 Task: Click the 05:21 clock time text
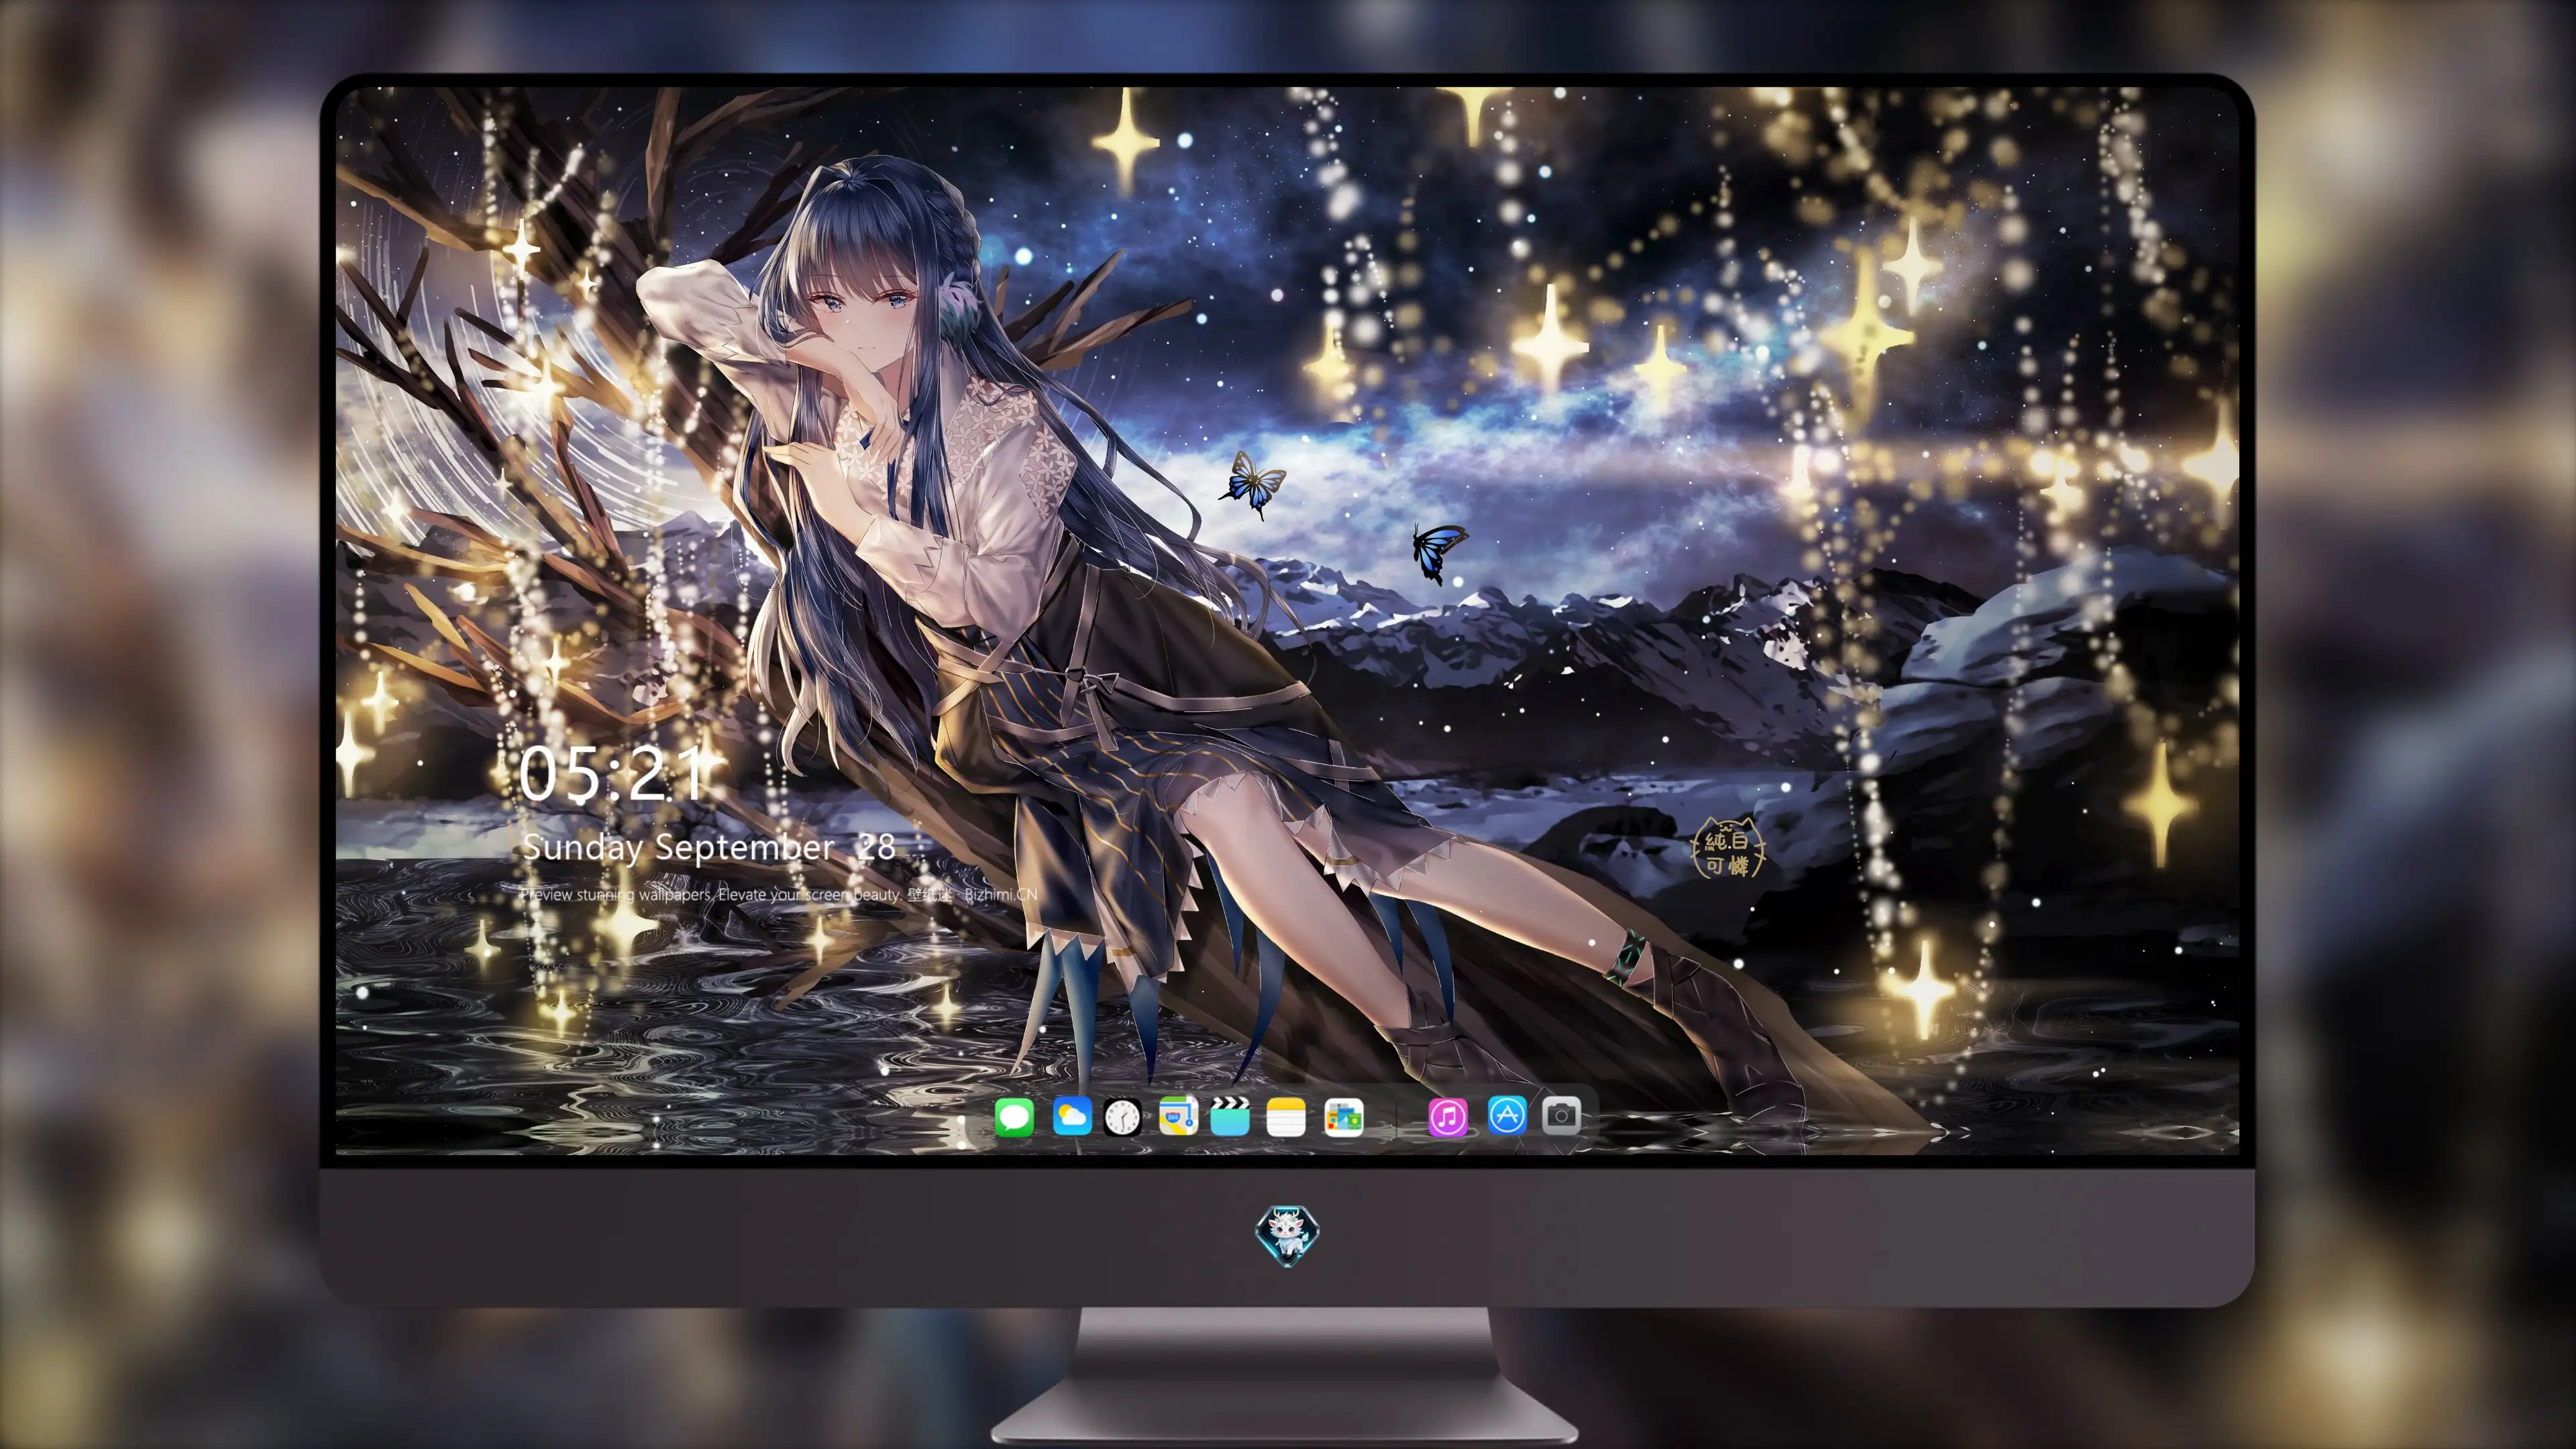pyautogui.click(x=610, y=773)
